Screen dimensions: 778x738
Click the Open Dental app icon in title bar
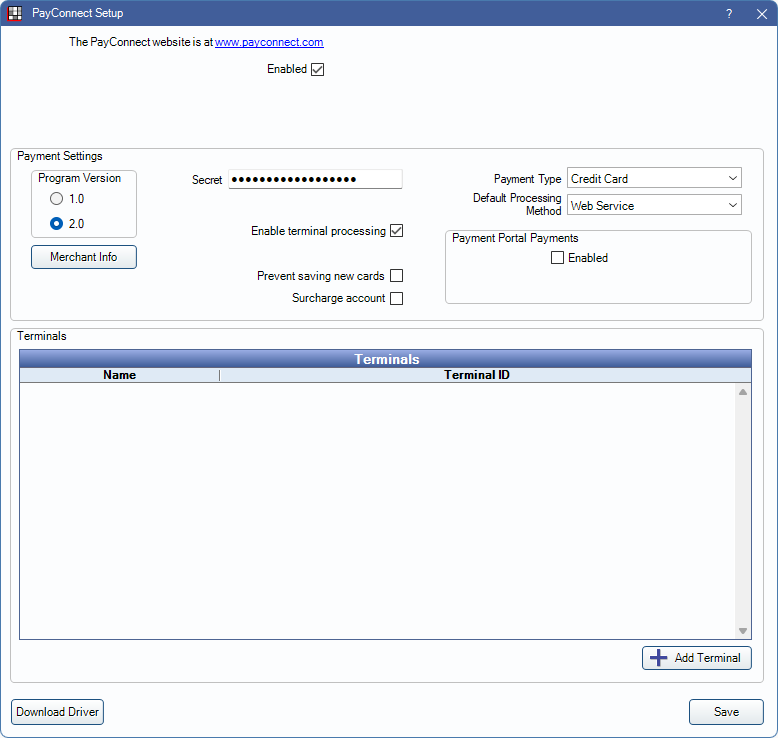pyautogui.click(x=15, y=13)
